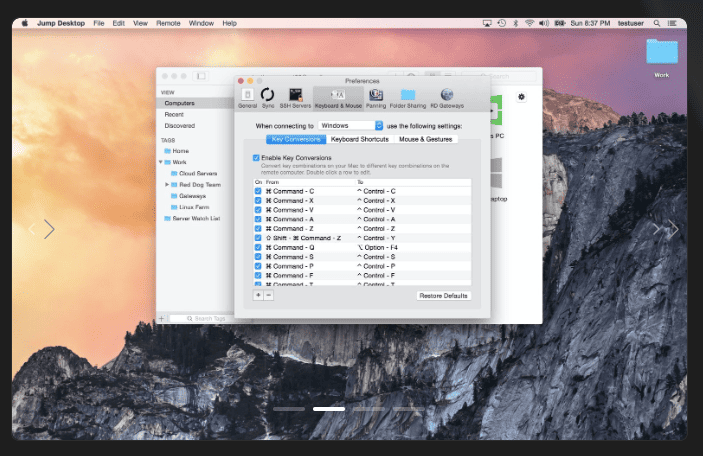Open Spotlight search in the menu bar
The width and height of the screenshot is (703, 456).
click(x=656, y=23)
